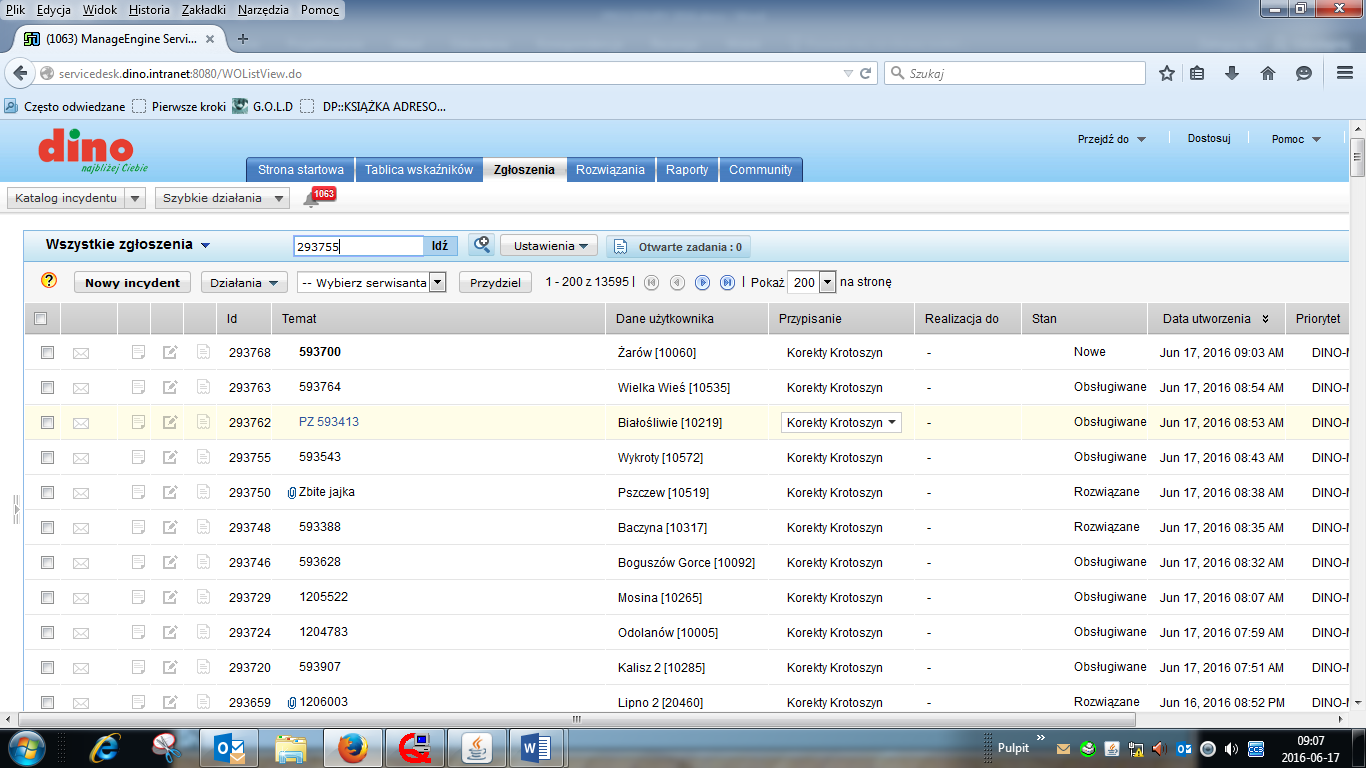This screenshot has width=1366, height=768.
Task: Open the Wszystkie zgłoszenia view filter
Action: pyautogui.click(x=128, y=244)
